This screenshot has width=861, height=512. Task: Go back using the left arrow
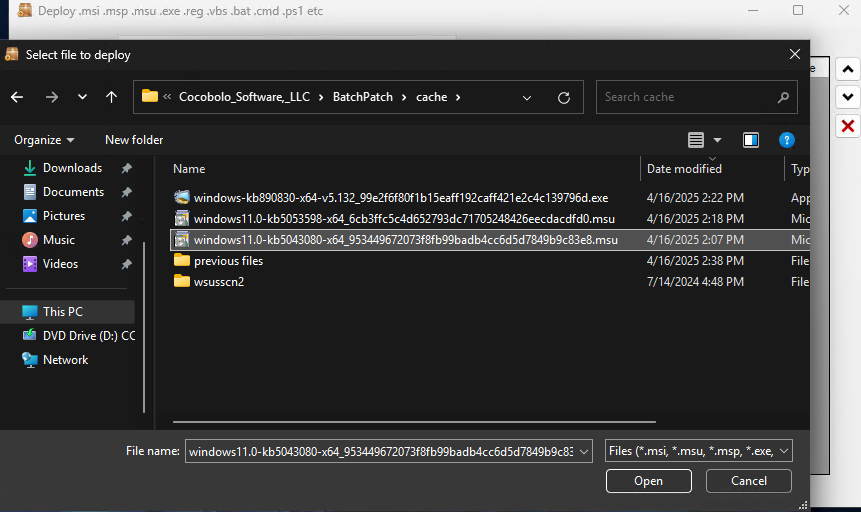point(17,97)
